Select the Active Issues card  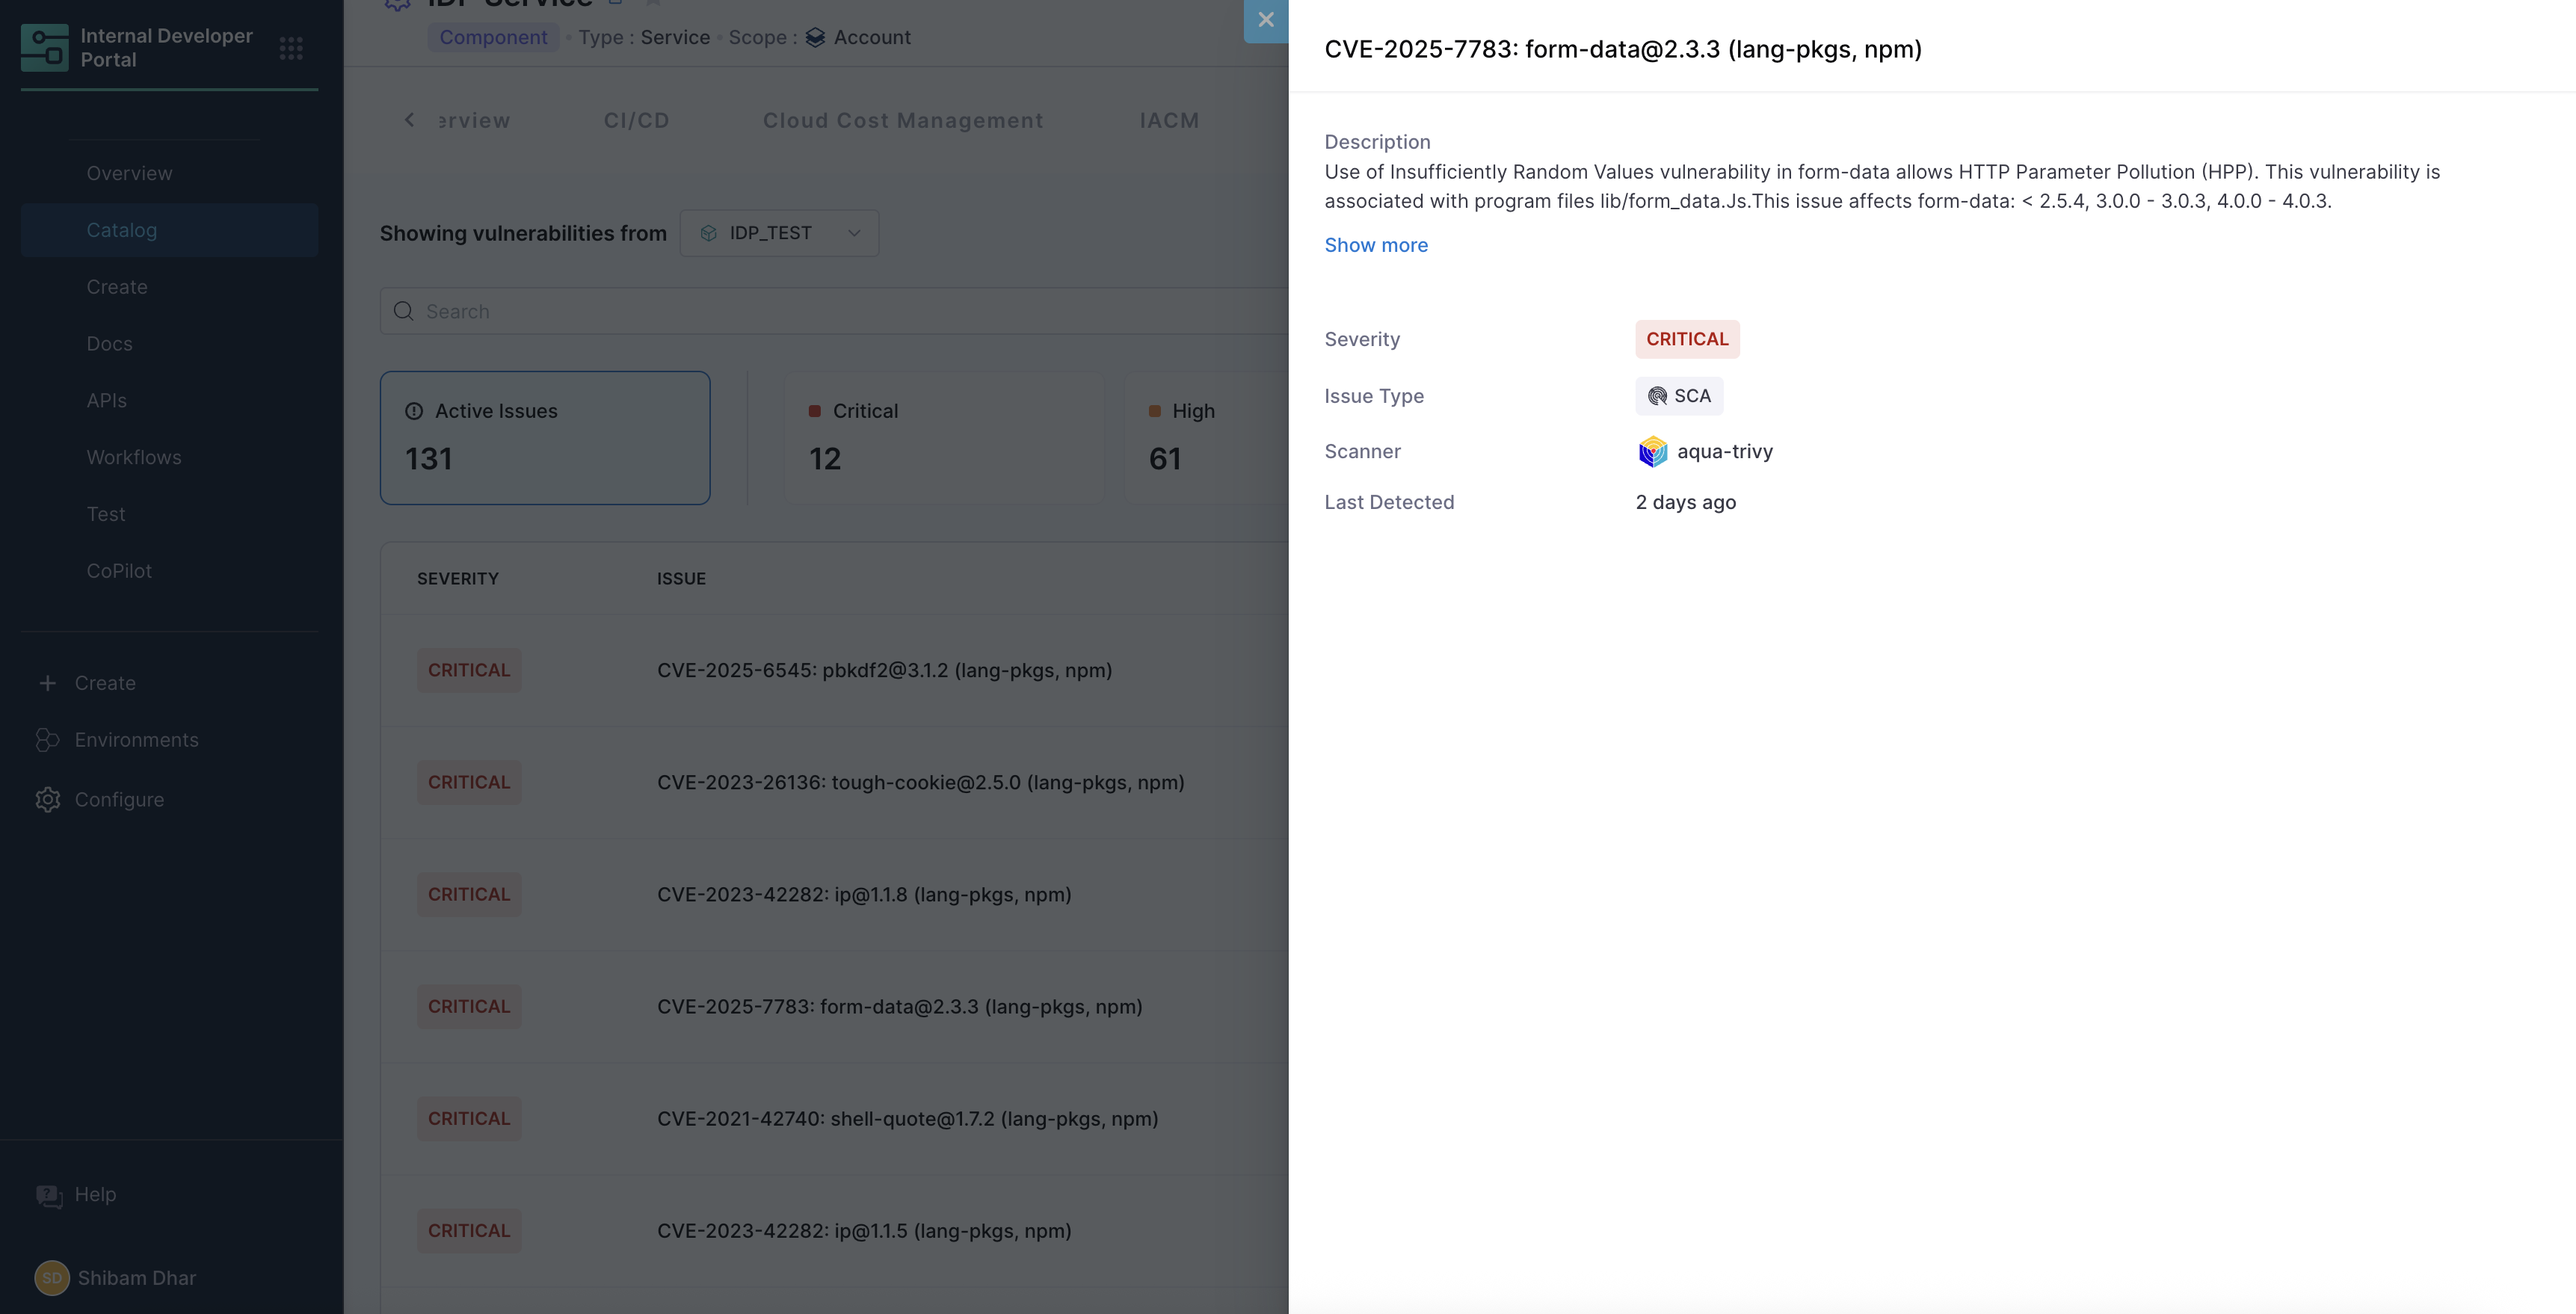pos(544,437)
